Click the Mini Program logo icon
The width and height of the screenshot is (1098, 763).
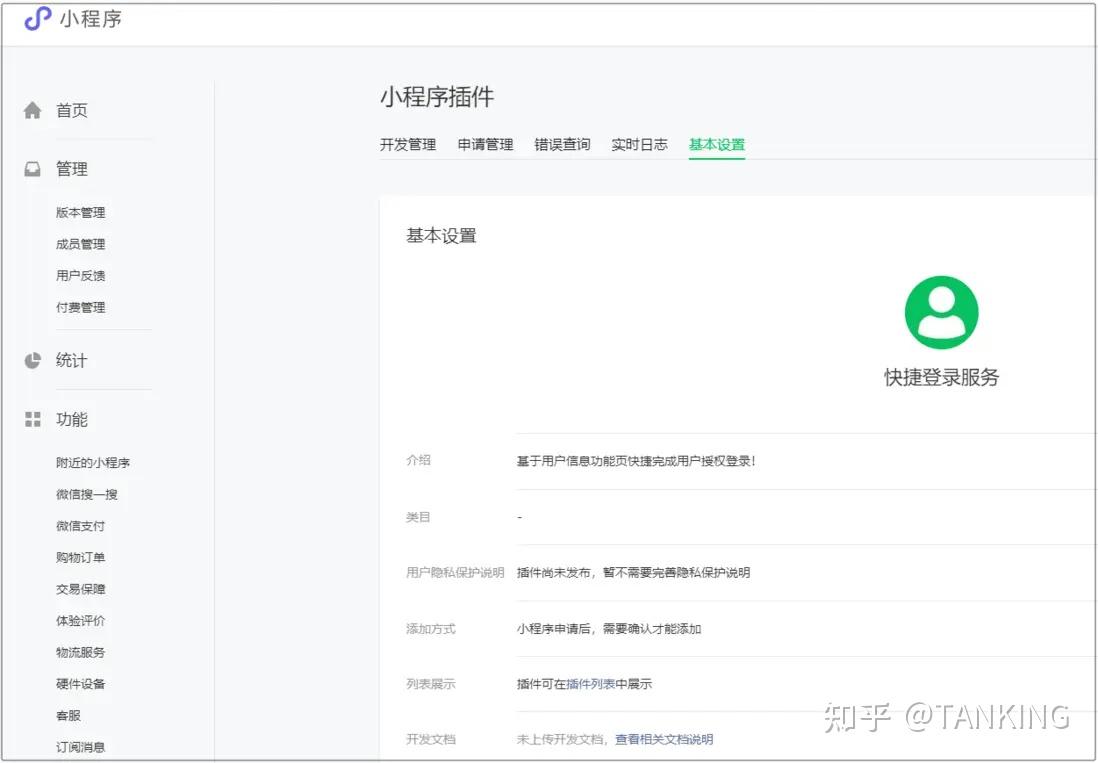point(38,18)
